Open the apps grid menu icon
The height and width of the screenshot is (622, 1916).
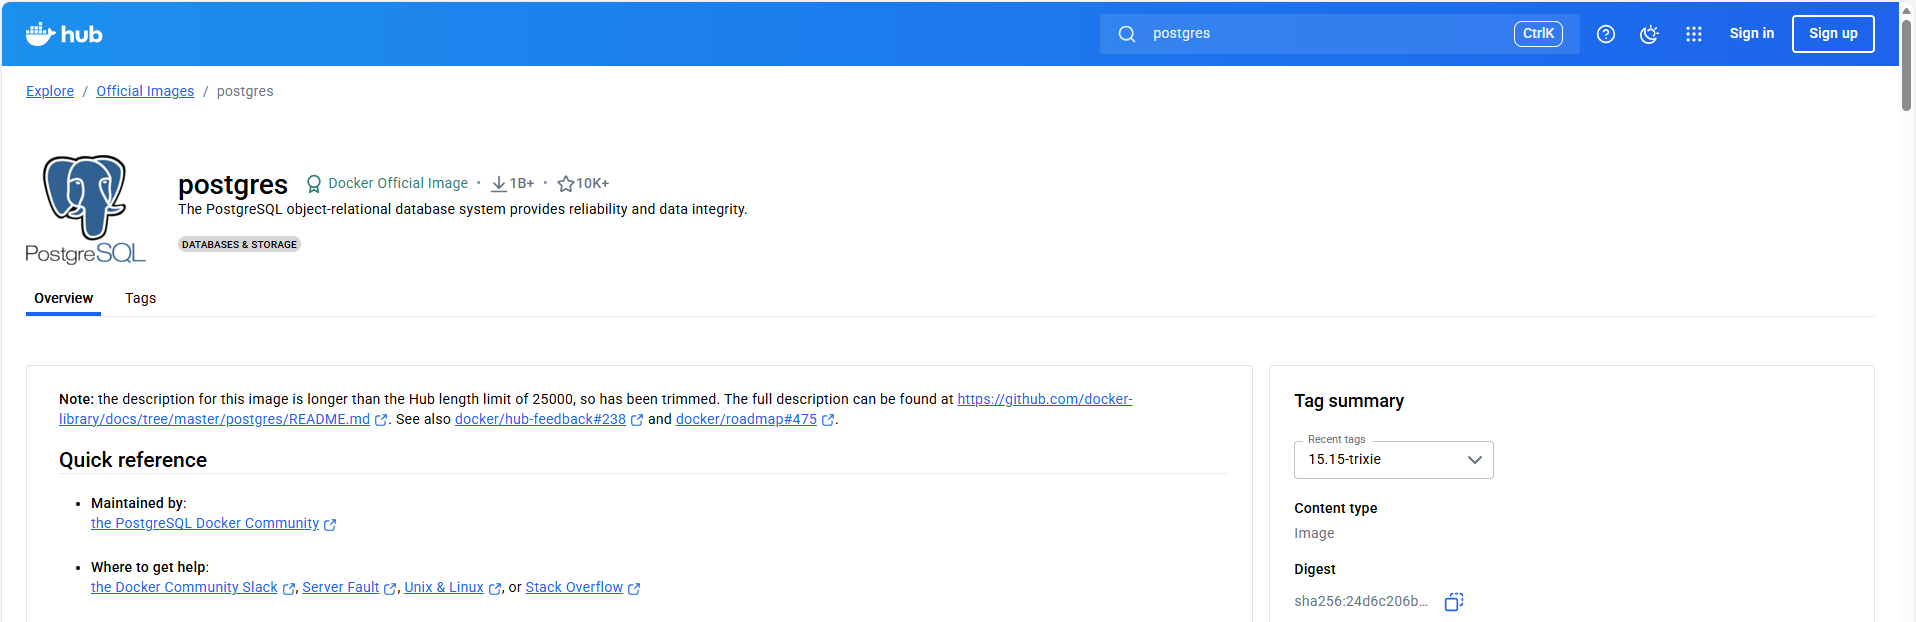click(1694, 34)
